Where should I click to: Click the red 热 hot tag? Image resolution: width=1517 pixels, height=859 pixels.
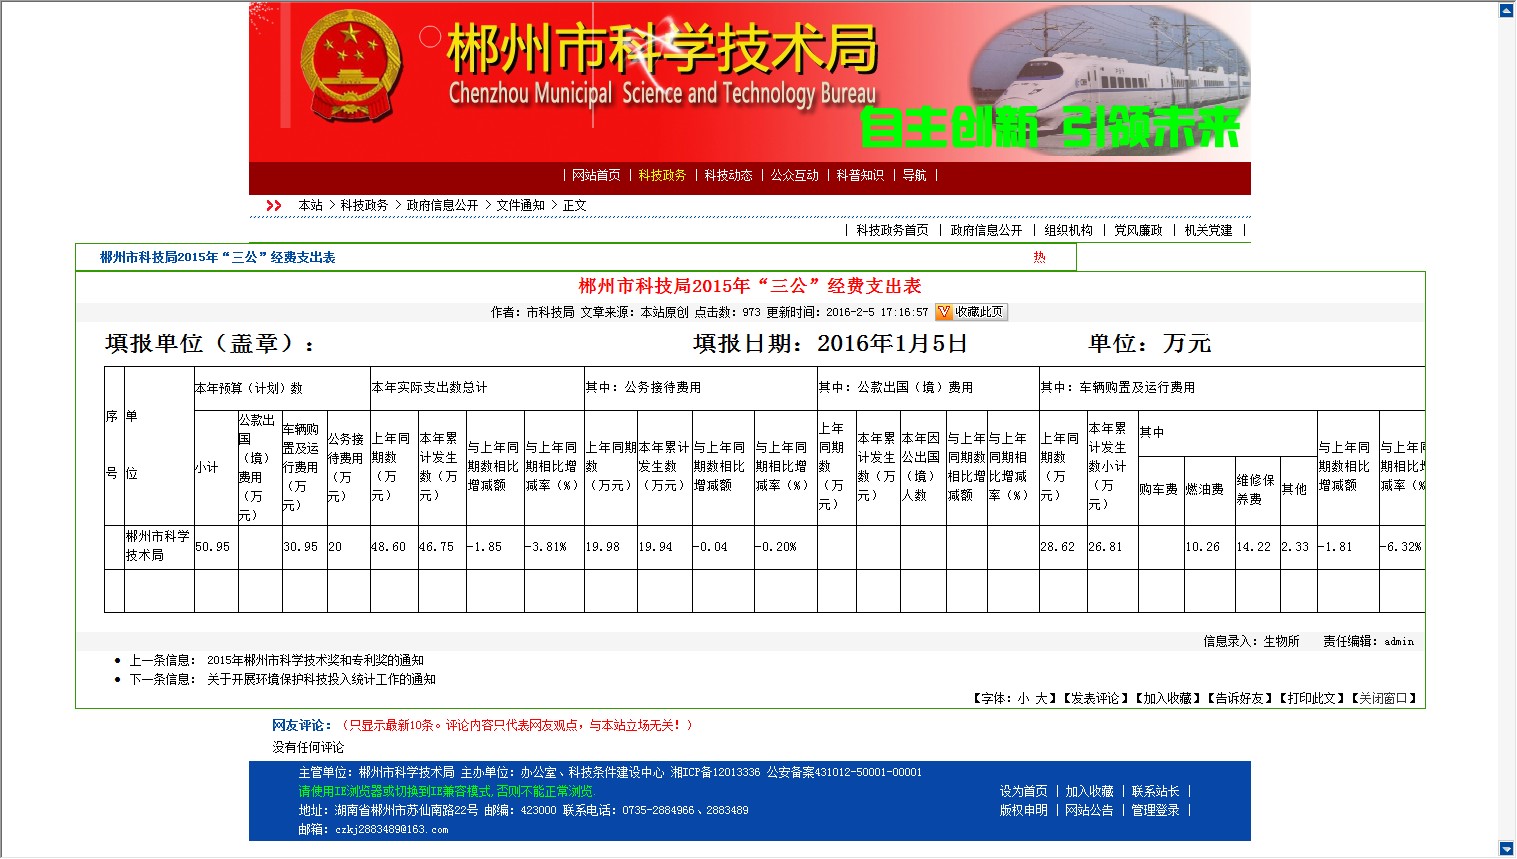1039,257
